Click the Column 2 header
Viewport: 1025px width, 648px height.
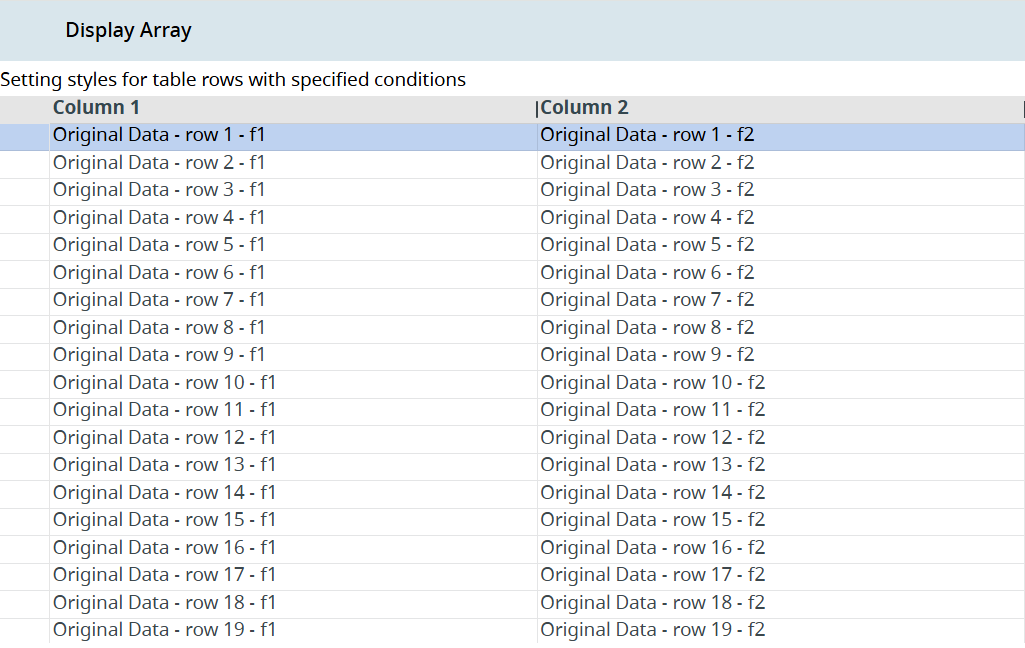pos(585,108)
